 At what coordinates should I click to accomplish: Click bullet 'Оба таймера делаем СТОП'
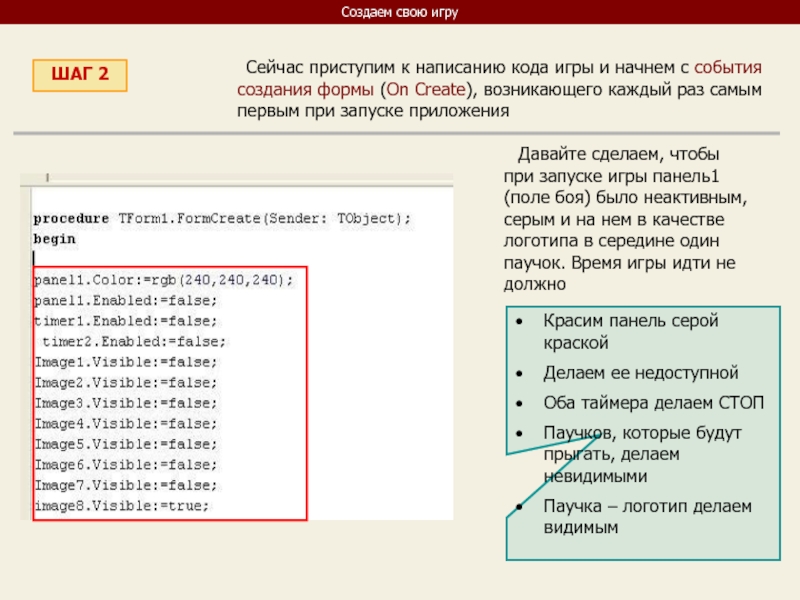pyautogui.click(x=654, y=403)
